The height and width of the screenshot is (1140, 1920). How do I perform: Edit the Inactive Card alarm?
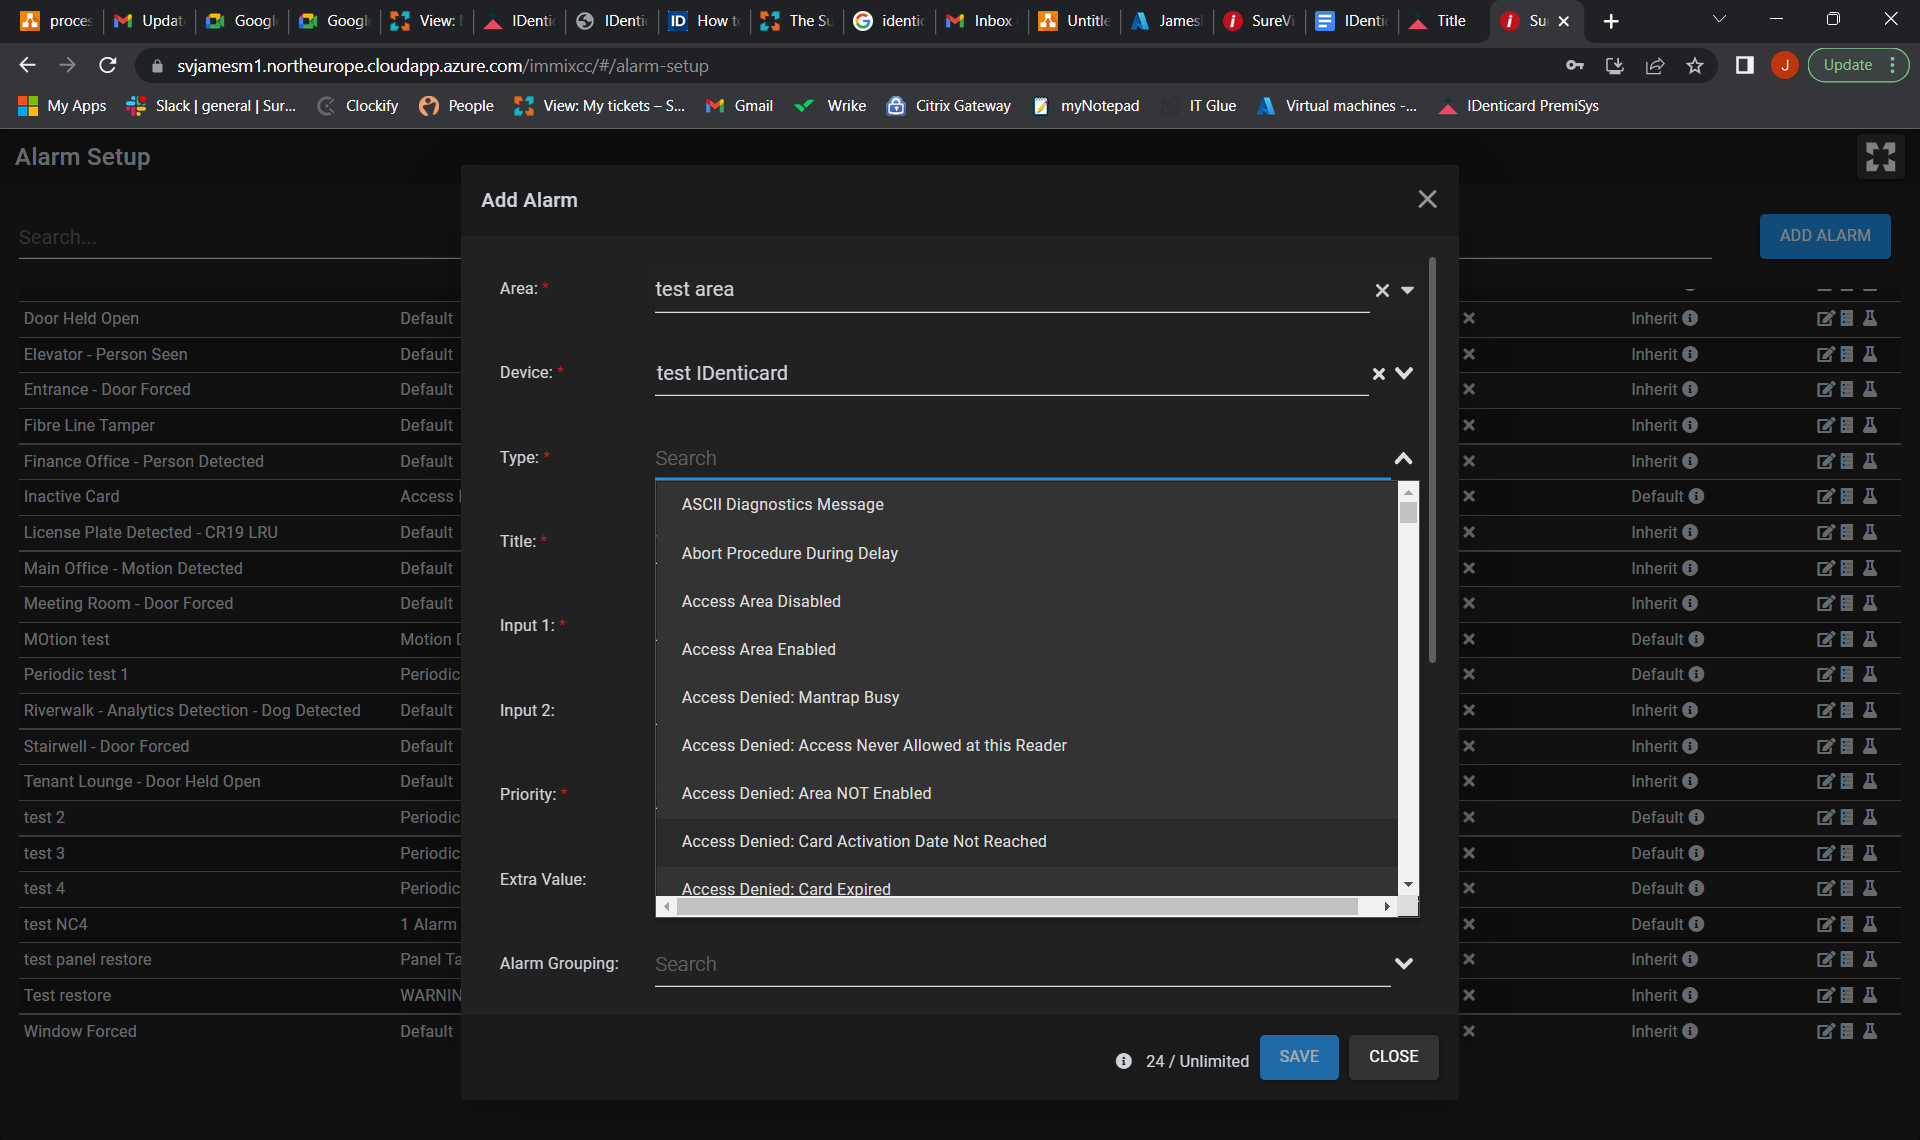(x=1825, y=496)
